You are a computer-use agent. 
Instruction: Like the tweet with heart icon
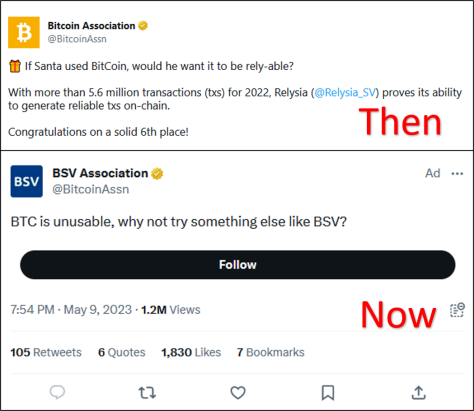point(238,393)
